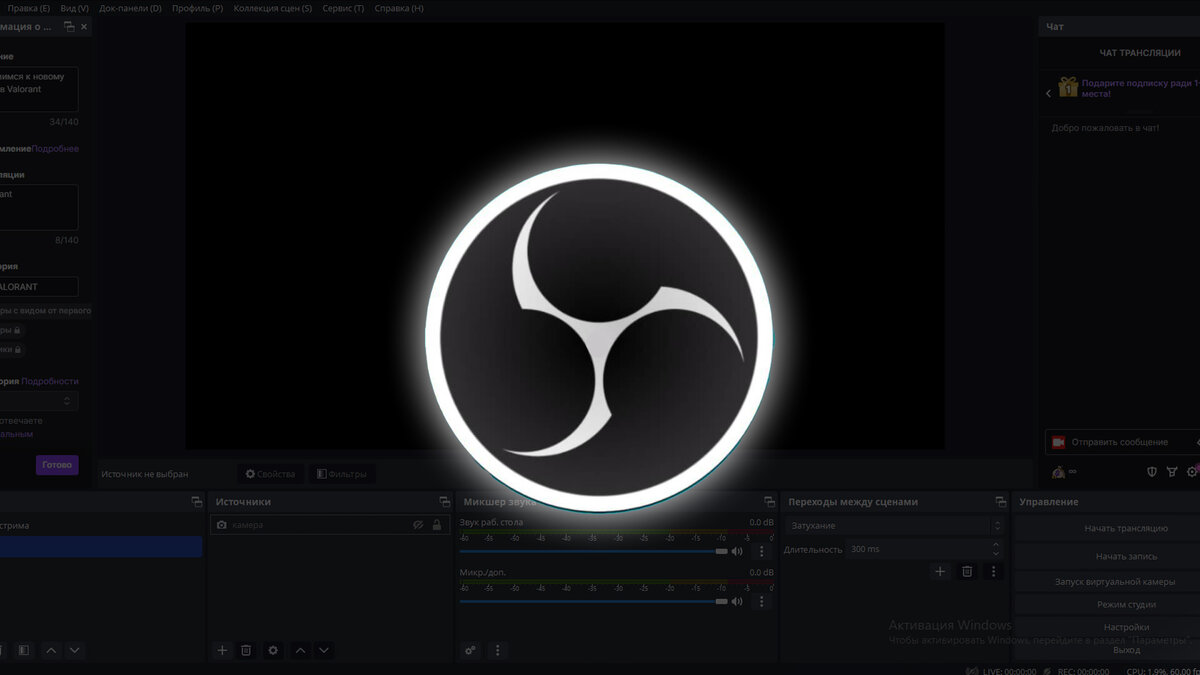Open the Сервис (T) menu
The width and height of the screenshot is (1200, 675).
(343, 8)
